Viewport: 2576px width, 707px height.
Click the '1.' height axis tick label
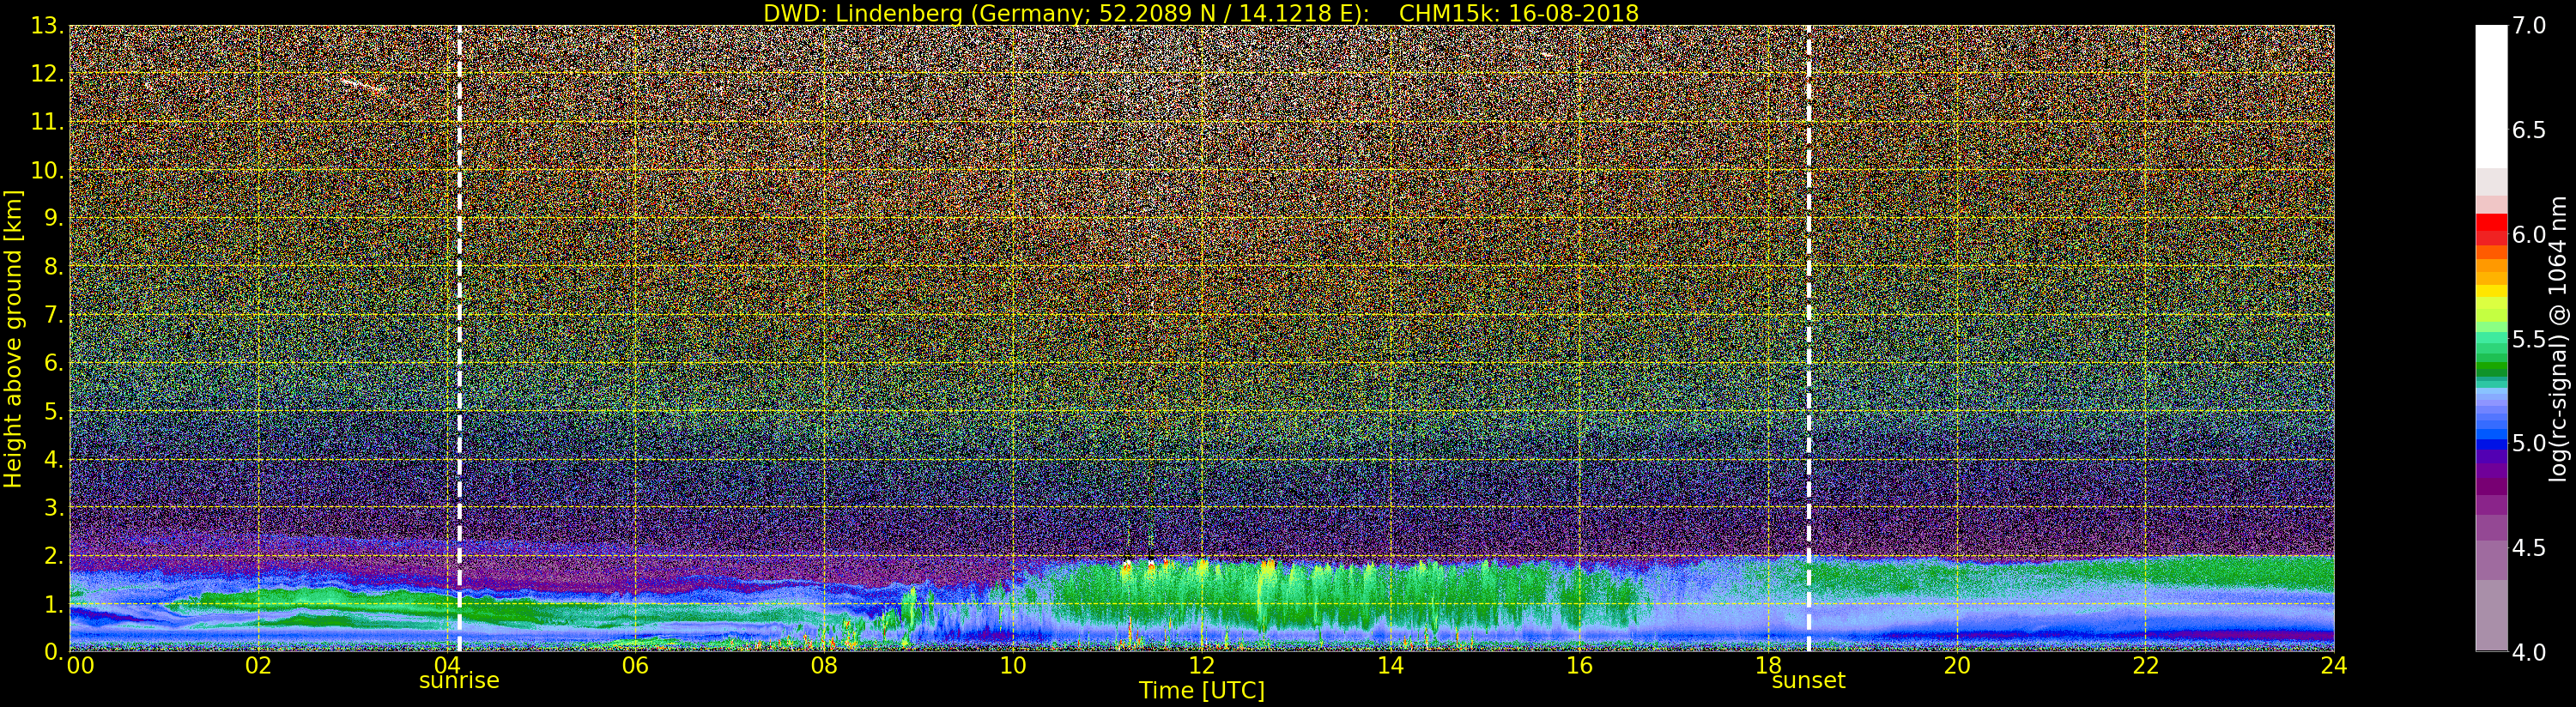point(54,603)
